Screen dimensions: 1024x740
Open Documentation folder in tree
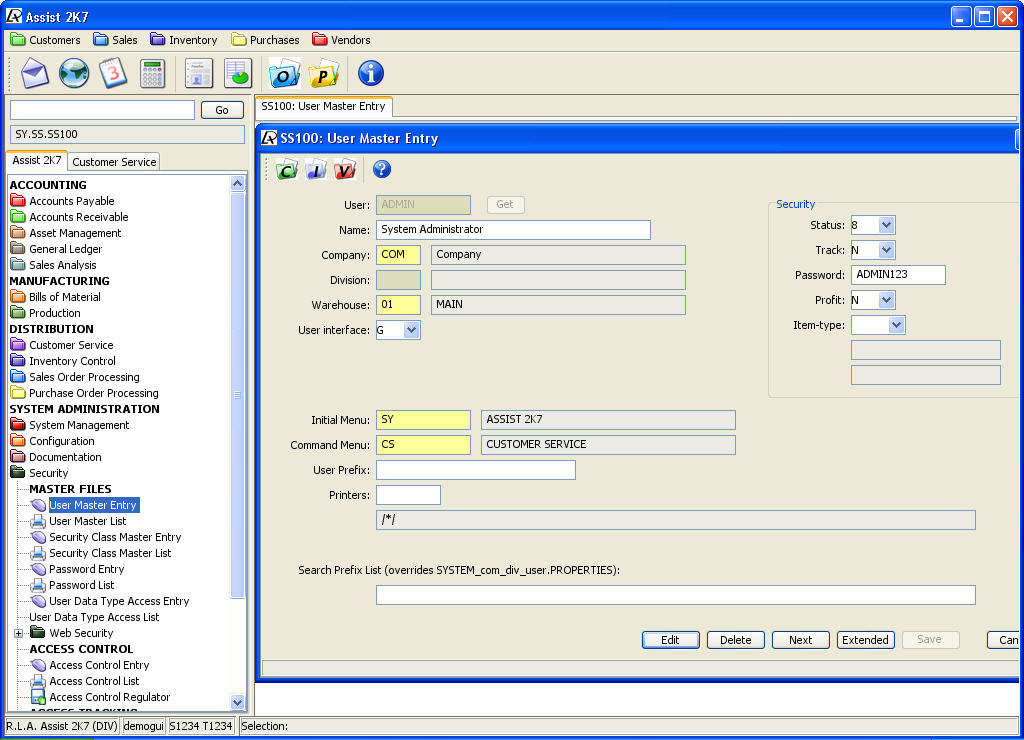point(56,457)
